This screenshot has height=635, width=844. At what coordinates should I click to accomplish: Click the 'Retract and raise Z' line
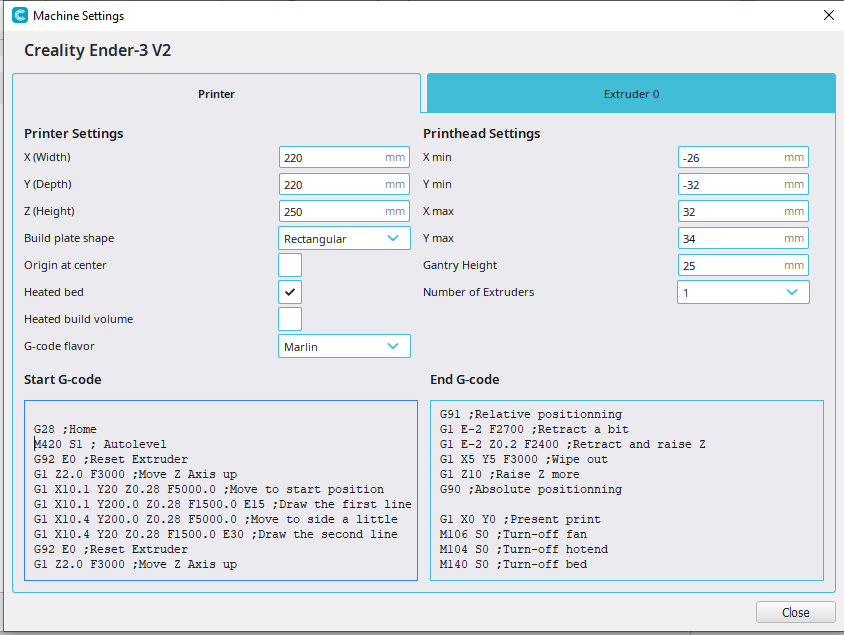point(573,444)
